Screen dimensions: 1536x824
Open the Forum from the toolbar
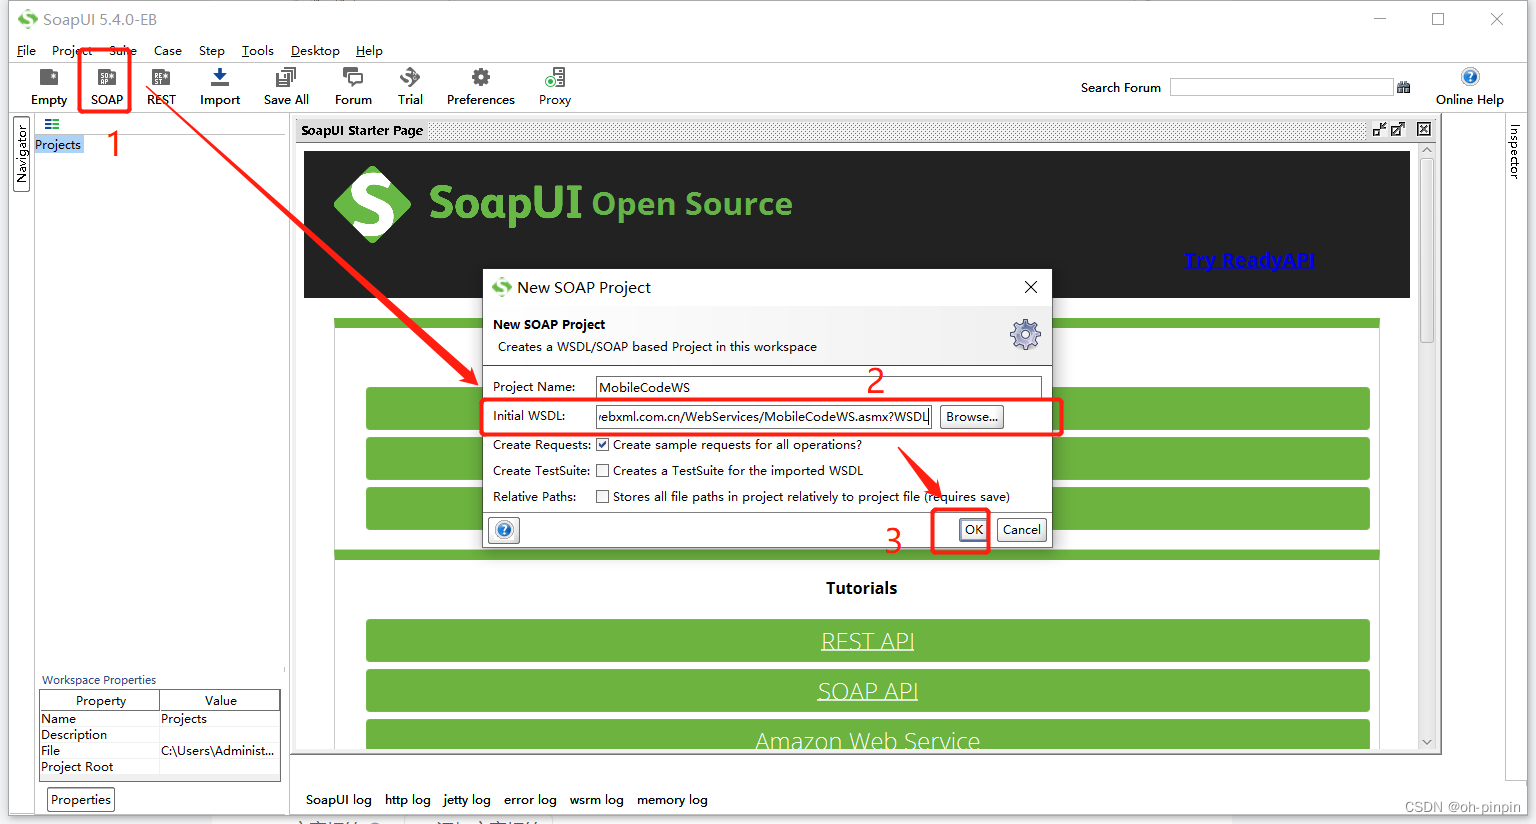click(x=352, y=86)
